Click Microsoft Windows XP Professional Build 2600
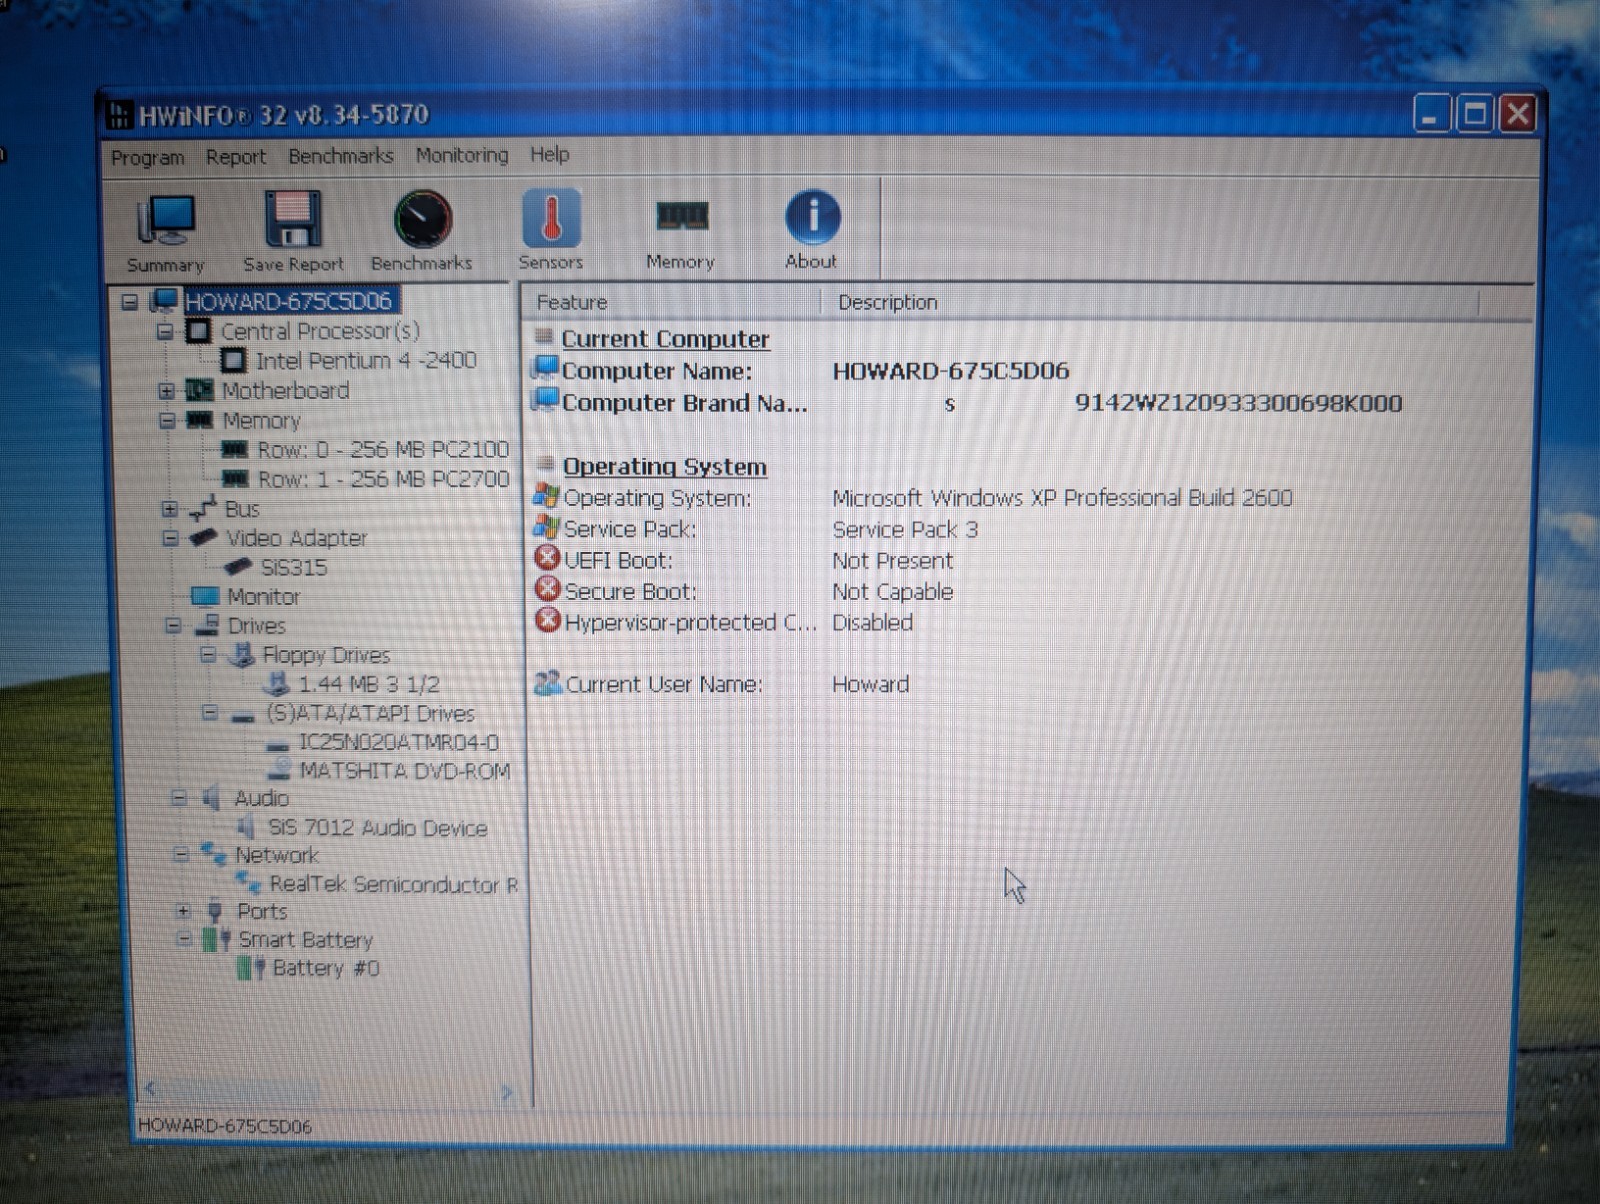 pyautogui.click(x=1062, y=497)
